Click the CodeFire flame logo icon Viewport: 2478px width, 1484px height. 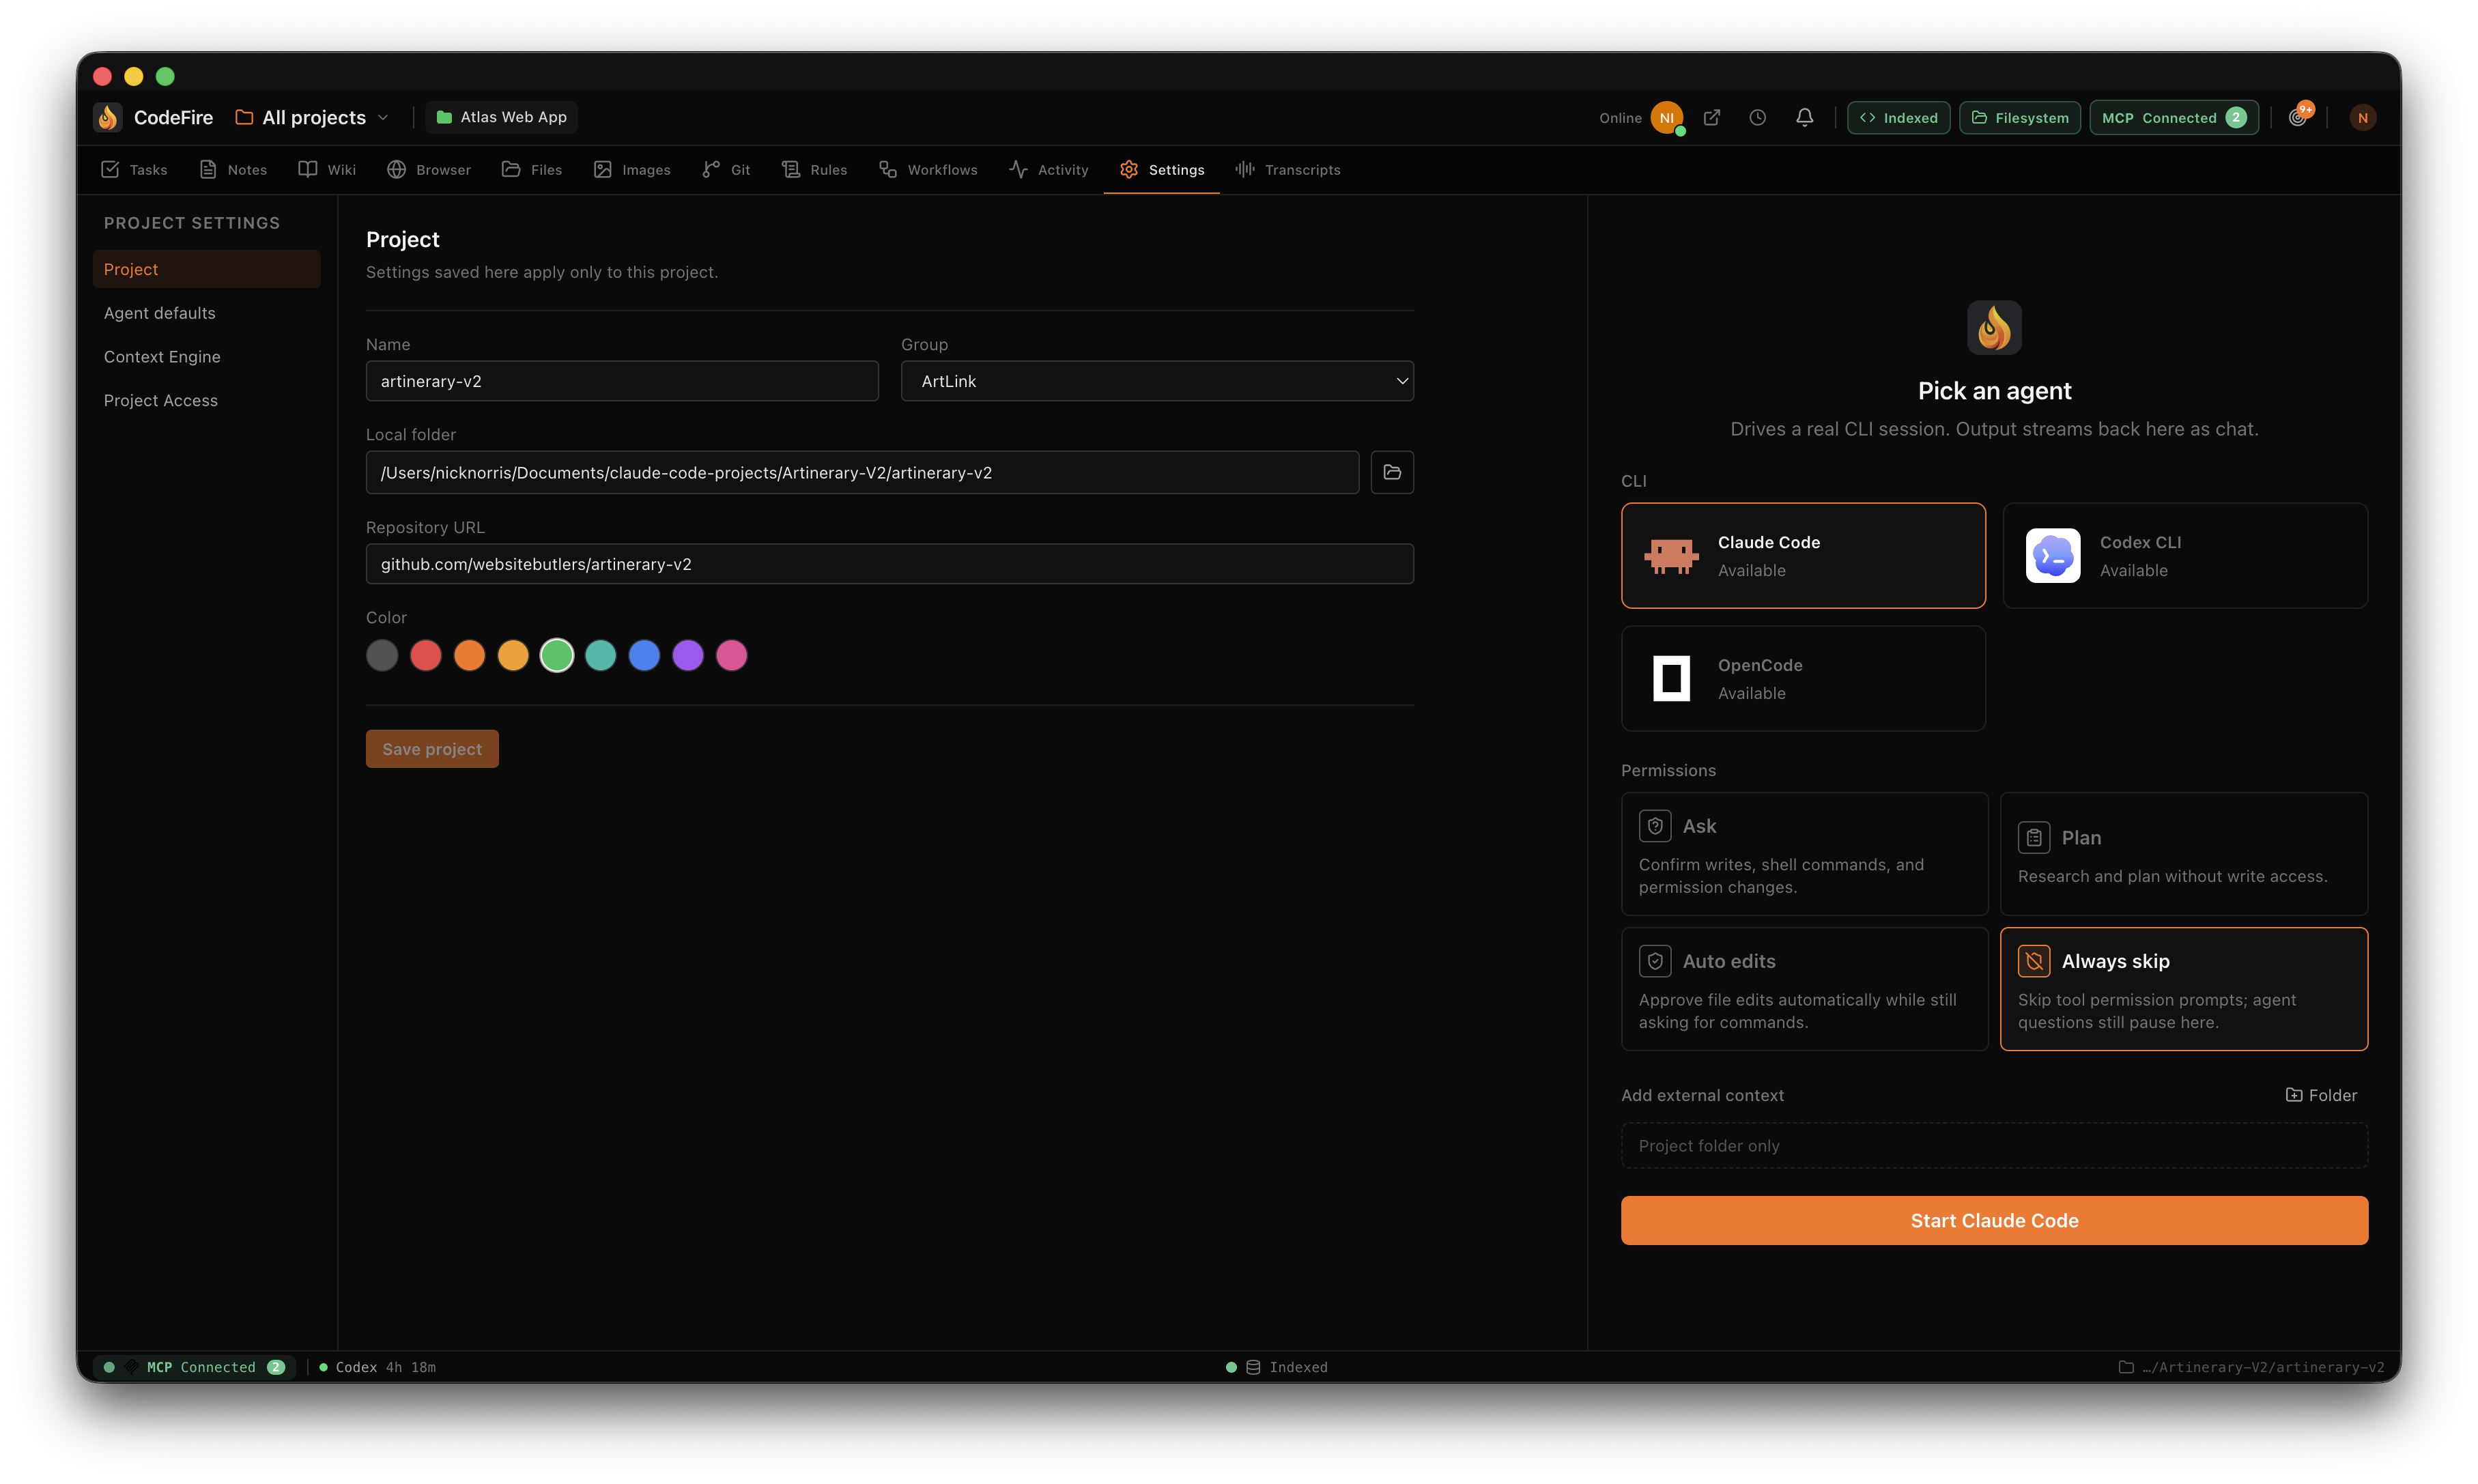107,117
